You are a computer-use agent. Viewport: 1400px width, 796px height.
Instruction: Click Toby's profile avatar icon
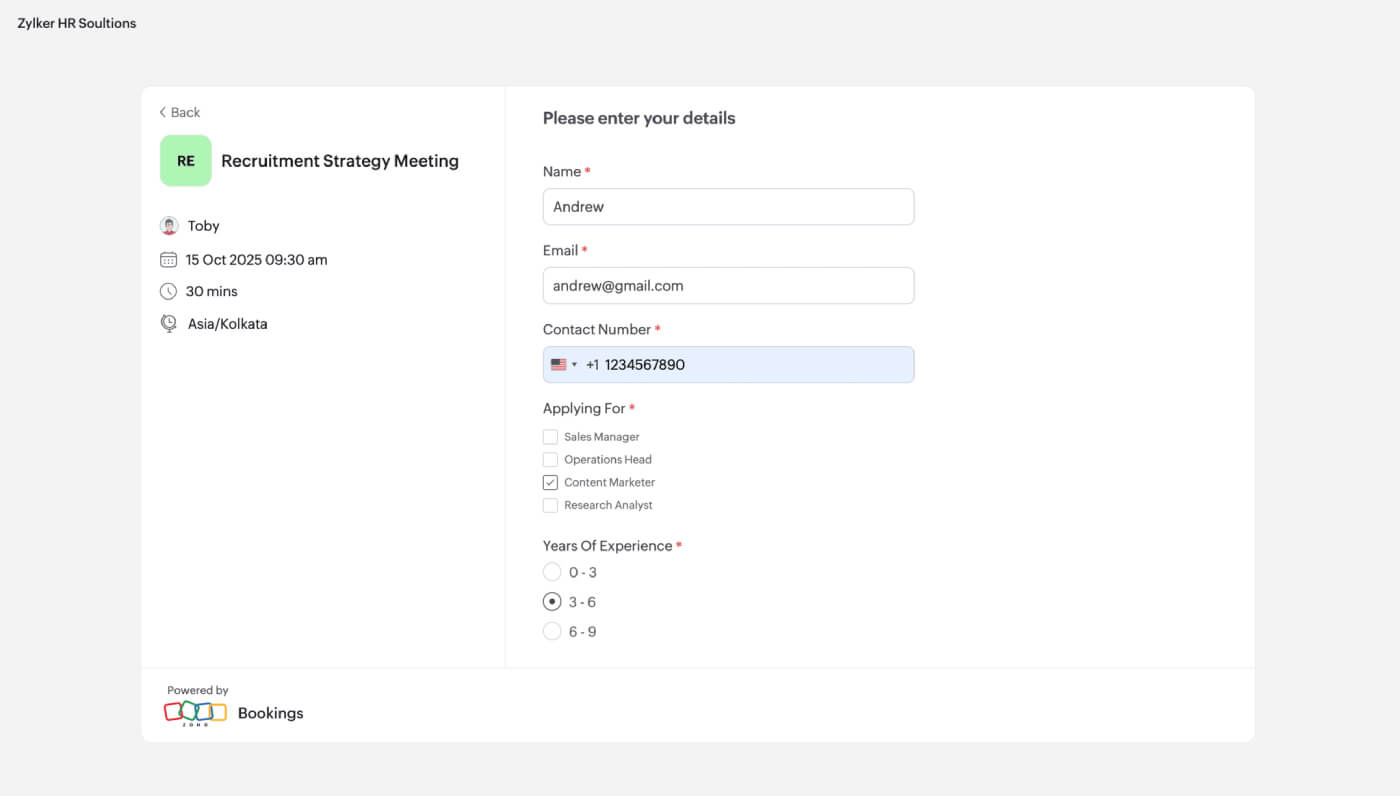168,225
